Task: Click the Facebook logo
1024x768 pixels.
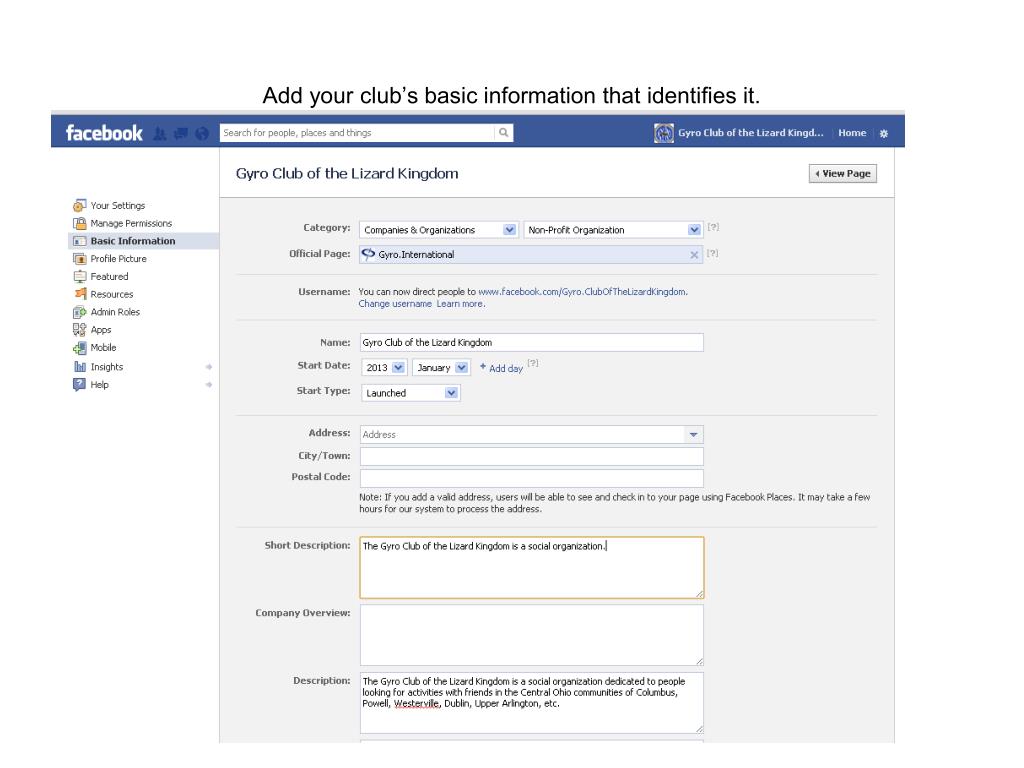Action: pos(104,133)
